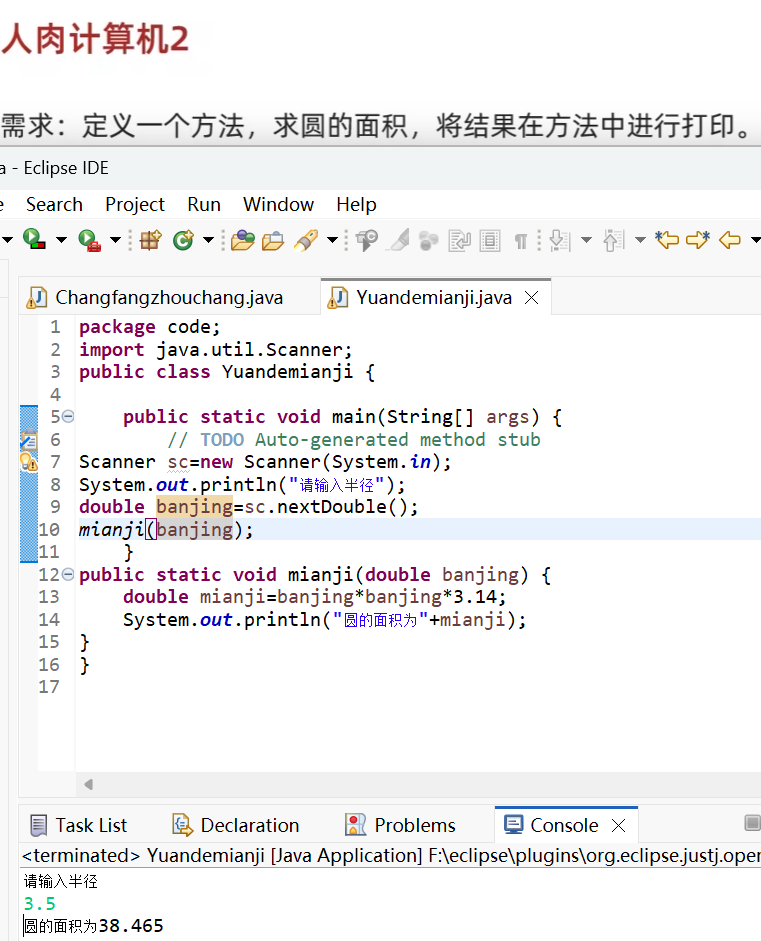
Task: Click the editor horizontal scrollbar left arrow
Action: (x=89, y=784)
